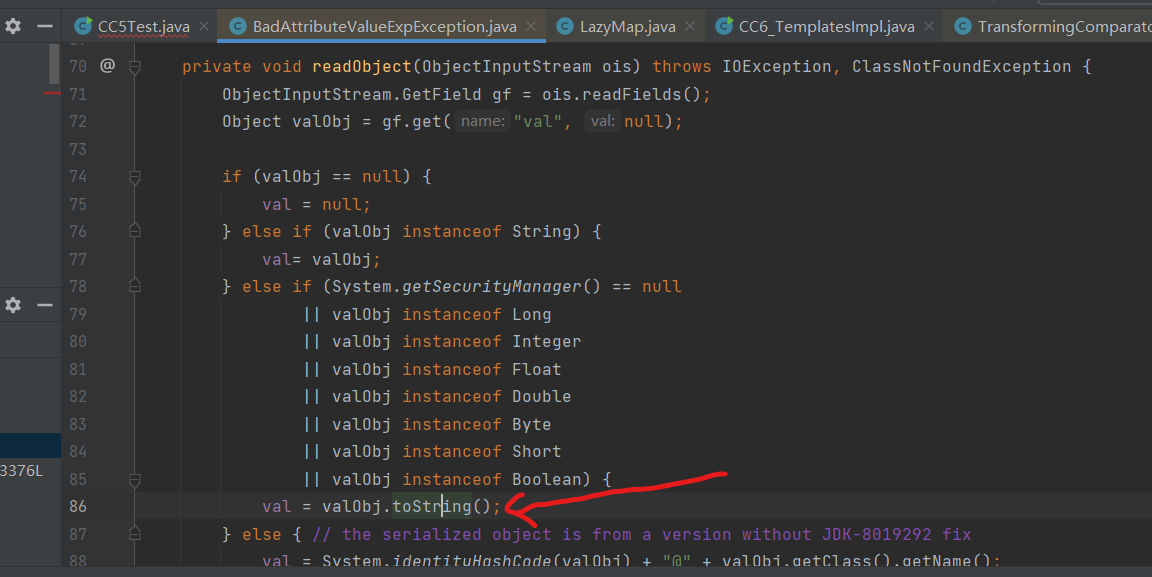Open the CC6_TemplatesImpl.java tab
Viewport: 1152px width, 577px height.
826,27
